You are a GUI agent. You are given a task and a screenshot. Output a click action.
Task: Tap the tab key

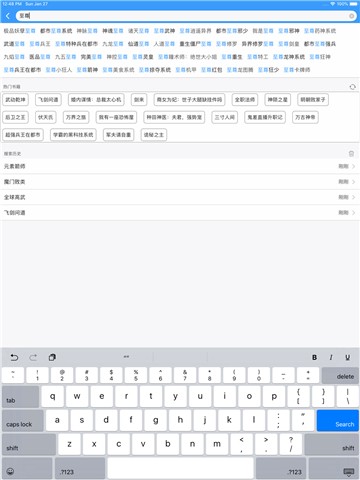tap(20, 396)
